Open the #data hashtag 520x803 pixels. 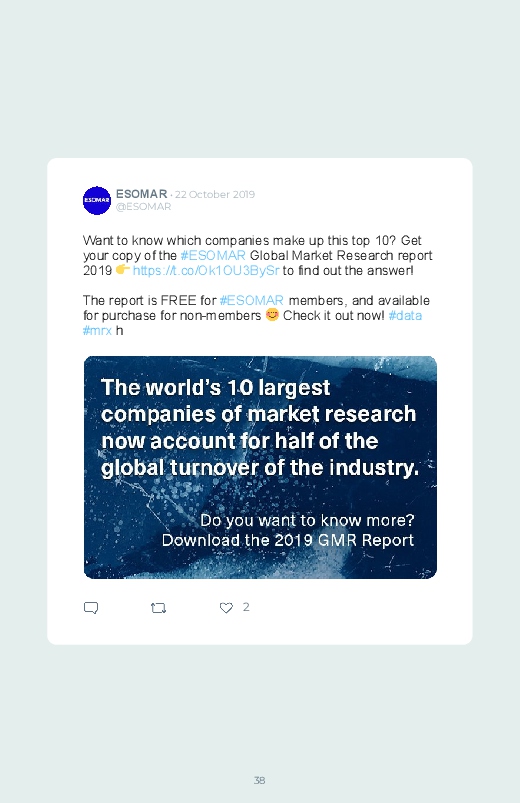coord(405,315)
